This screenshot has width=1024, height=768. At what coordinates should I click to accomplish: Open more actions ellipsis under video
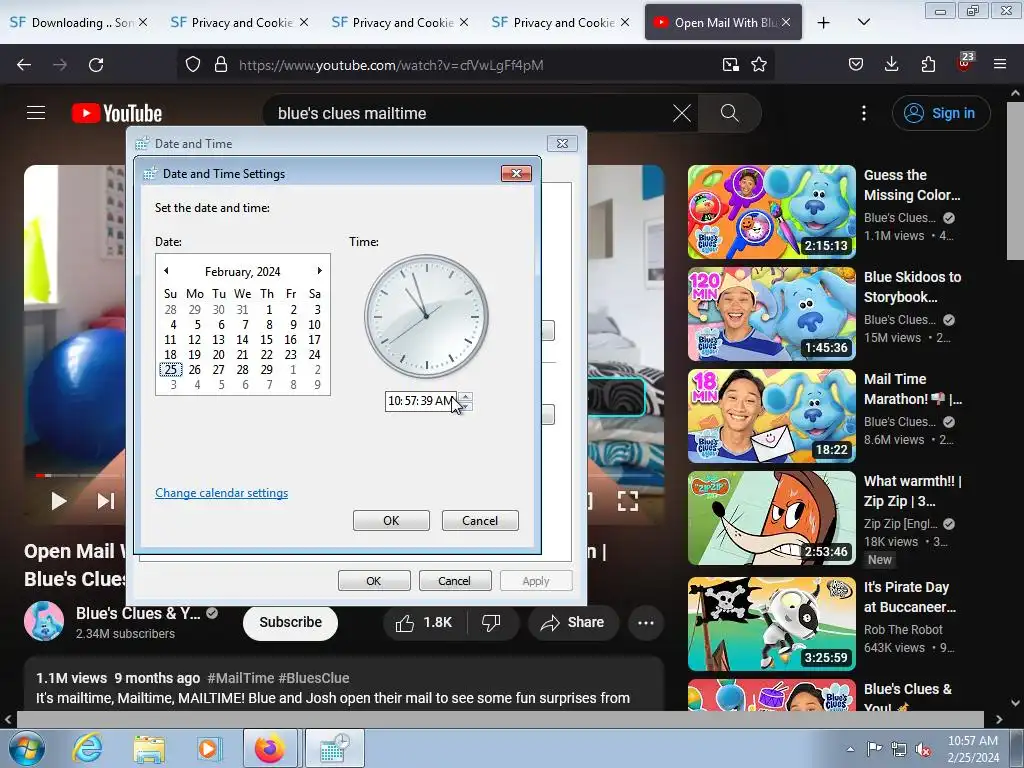coord(645,622)
